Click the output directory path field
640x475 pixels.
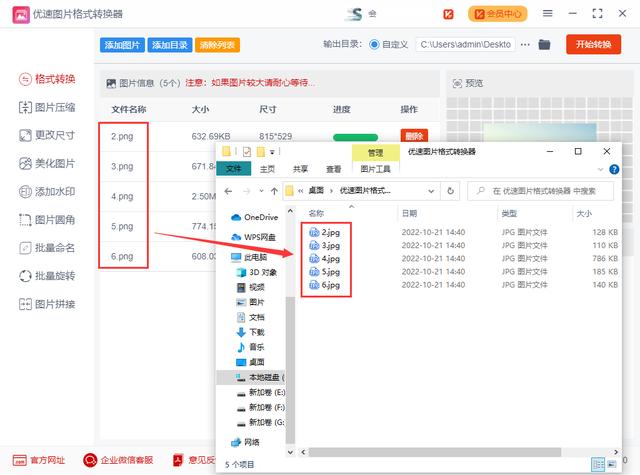[465, 44]
